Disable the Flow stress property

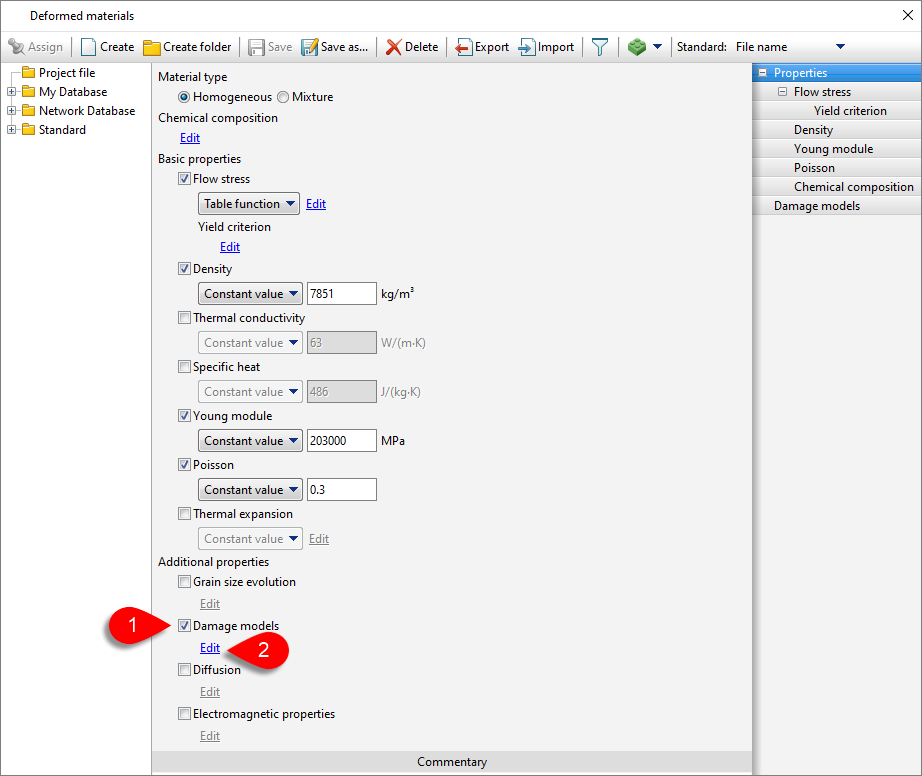tap(184, 178)
